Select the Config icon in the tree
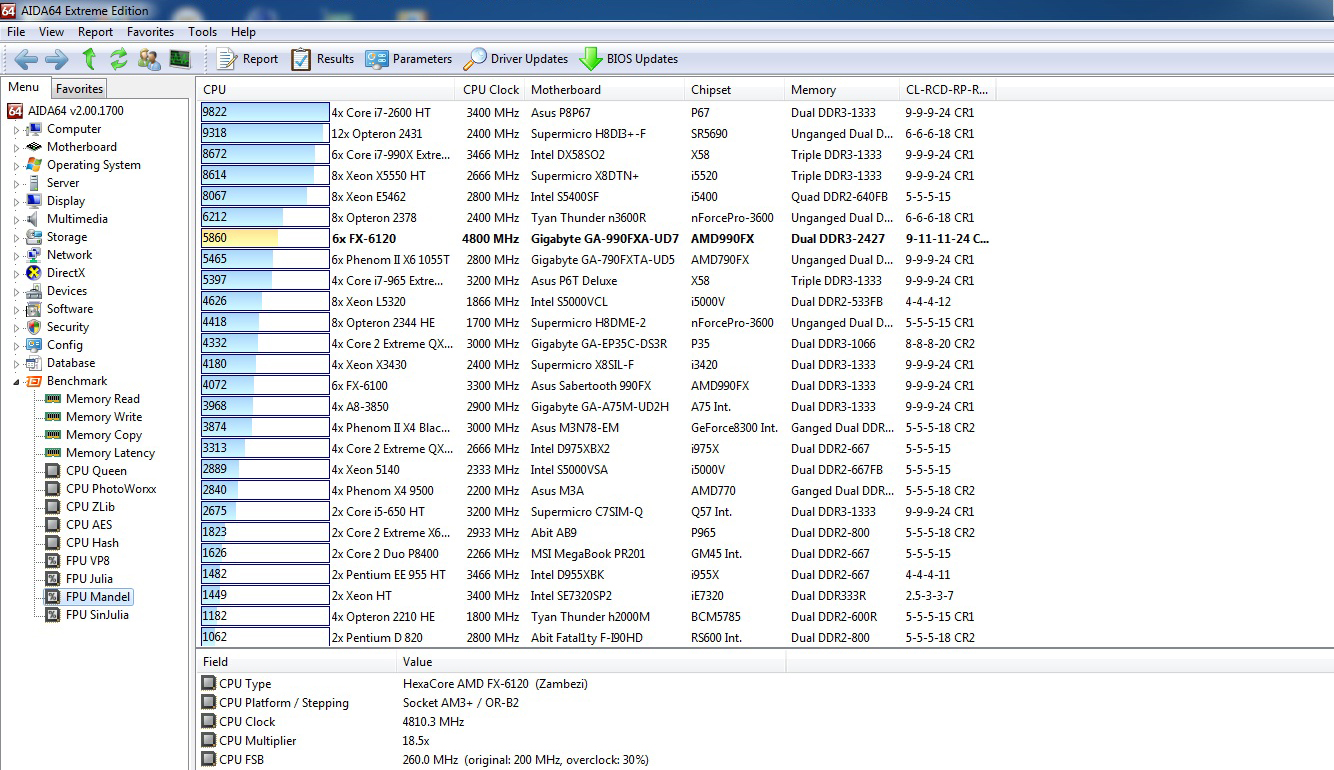 pos(35,345)
